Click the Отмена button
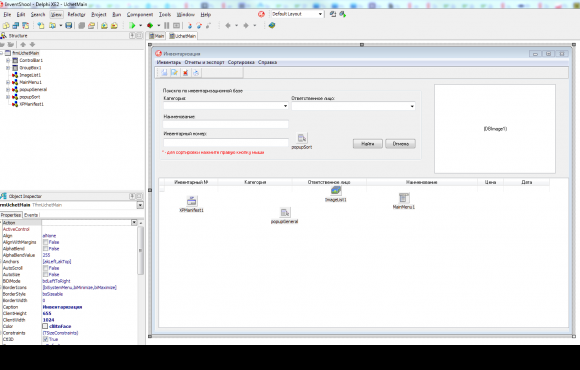This screenshot has width=580, height=370. tap(400, 144)
